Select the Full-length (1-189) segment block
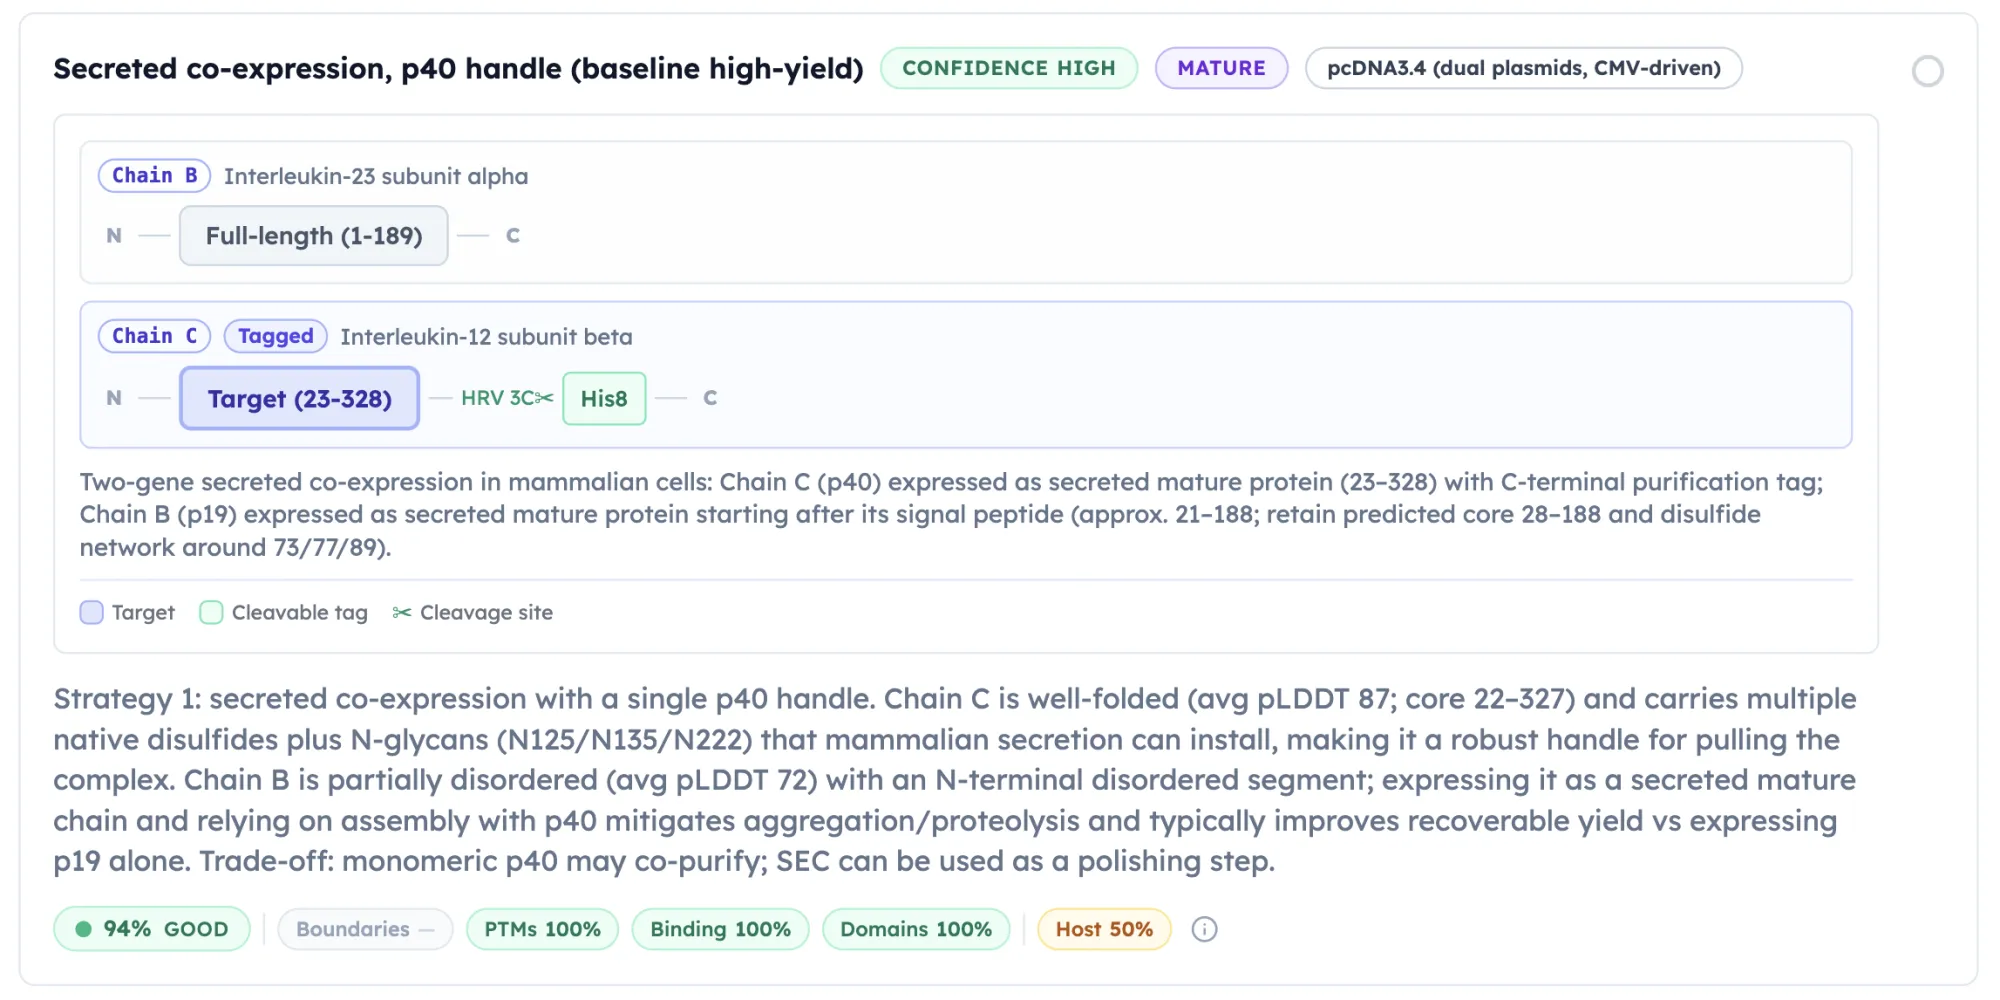The width and height of the screenshot is (2000, 1000). coord(314,236)
